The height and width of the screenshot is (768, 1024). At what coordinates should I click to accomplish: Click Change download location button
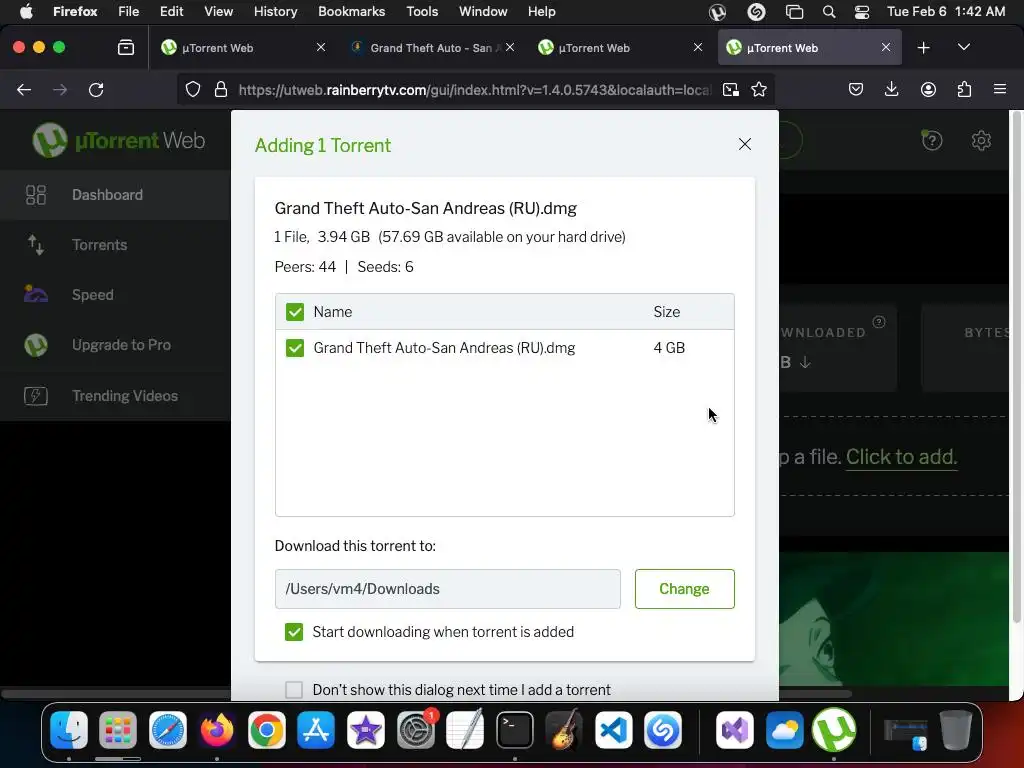pyautogui.click(x=684, y=589)
